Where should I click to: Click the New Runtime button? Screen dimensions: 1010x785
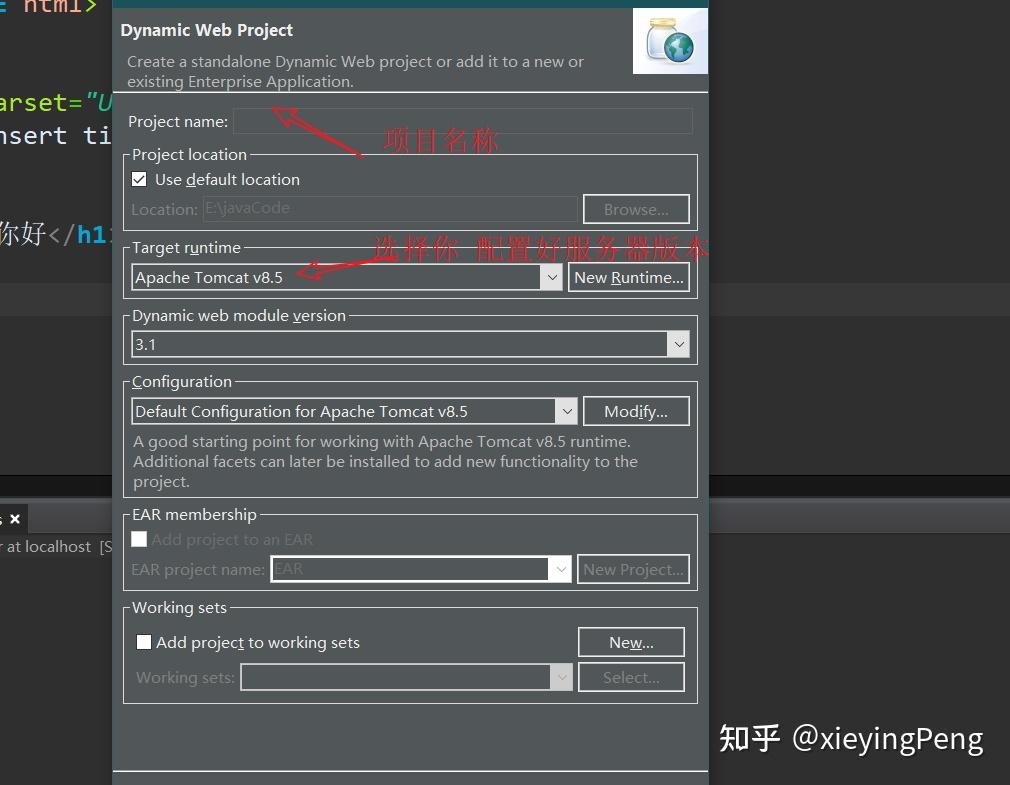628,277
